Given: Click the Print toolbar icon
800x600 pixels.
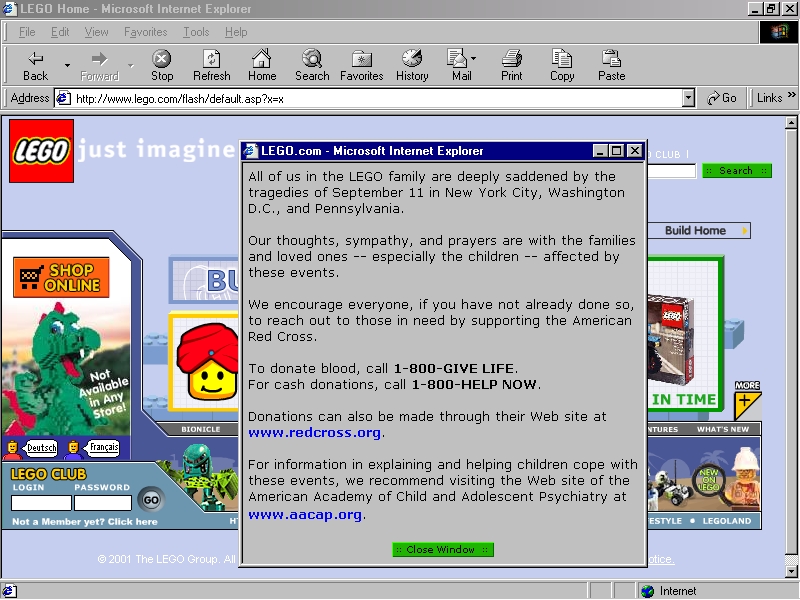Looking at the screenshot, I should (x=511, y=65).
